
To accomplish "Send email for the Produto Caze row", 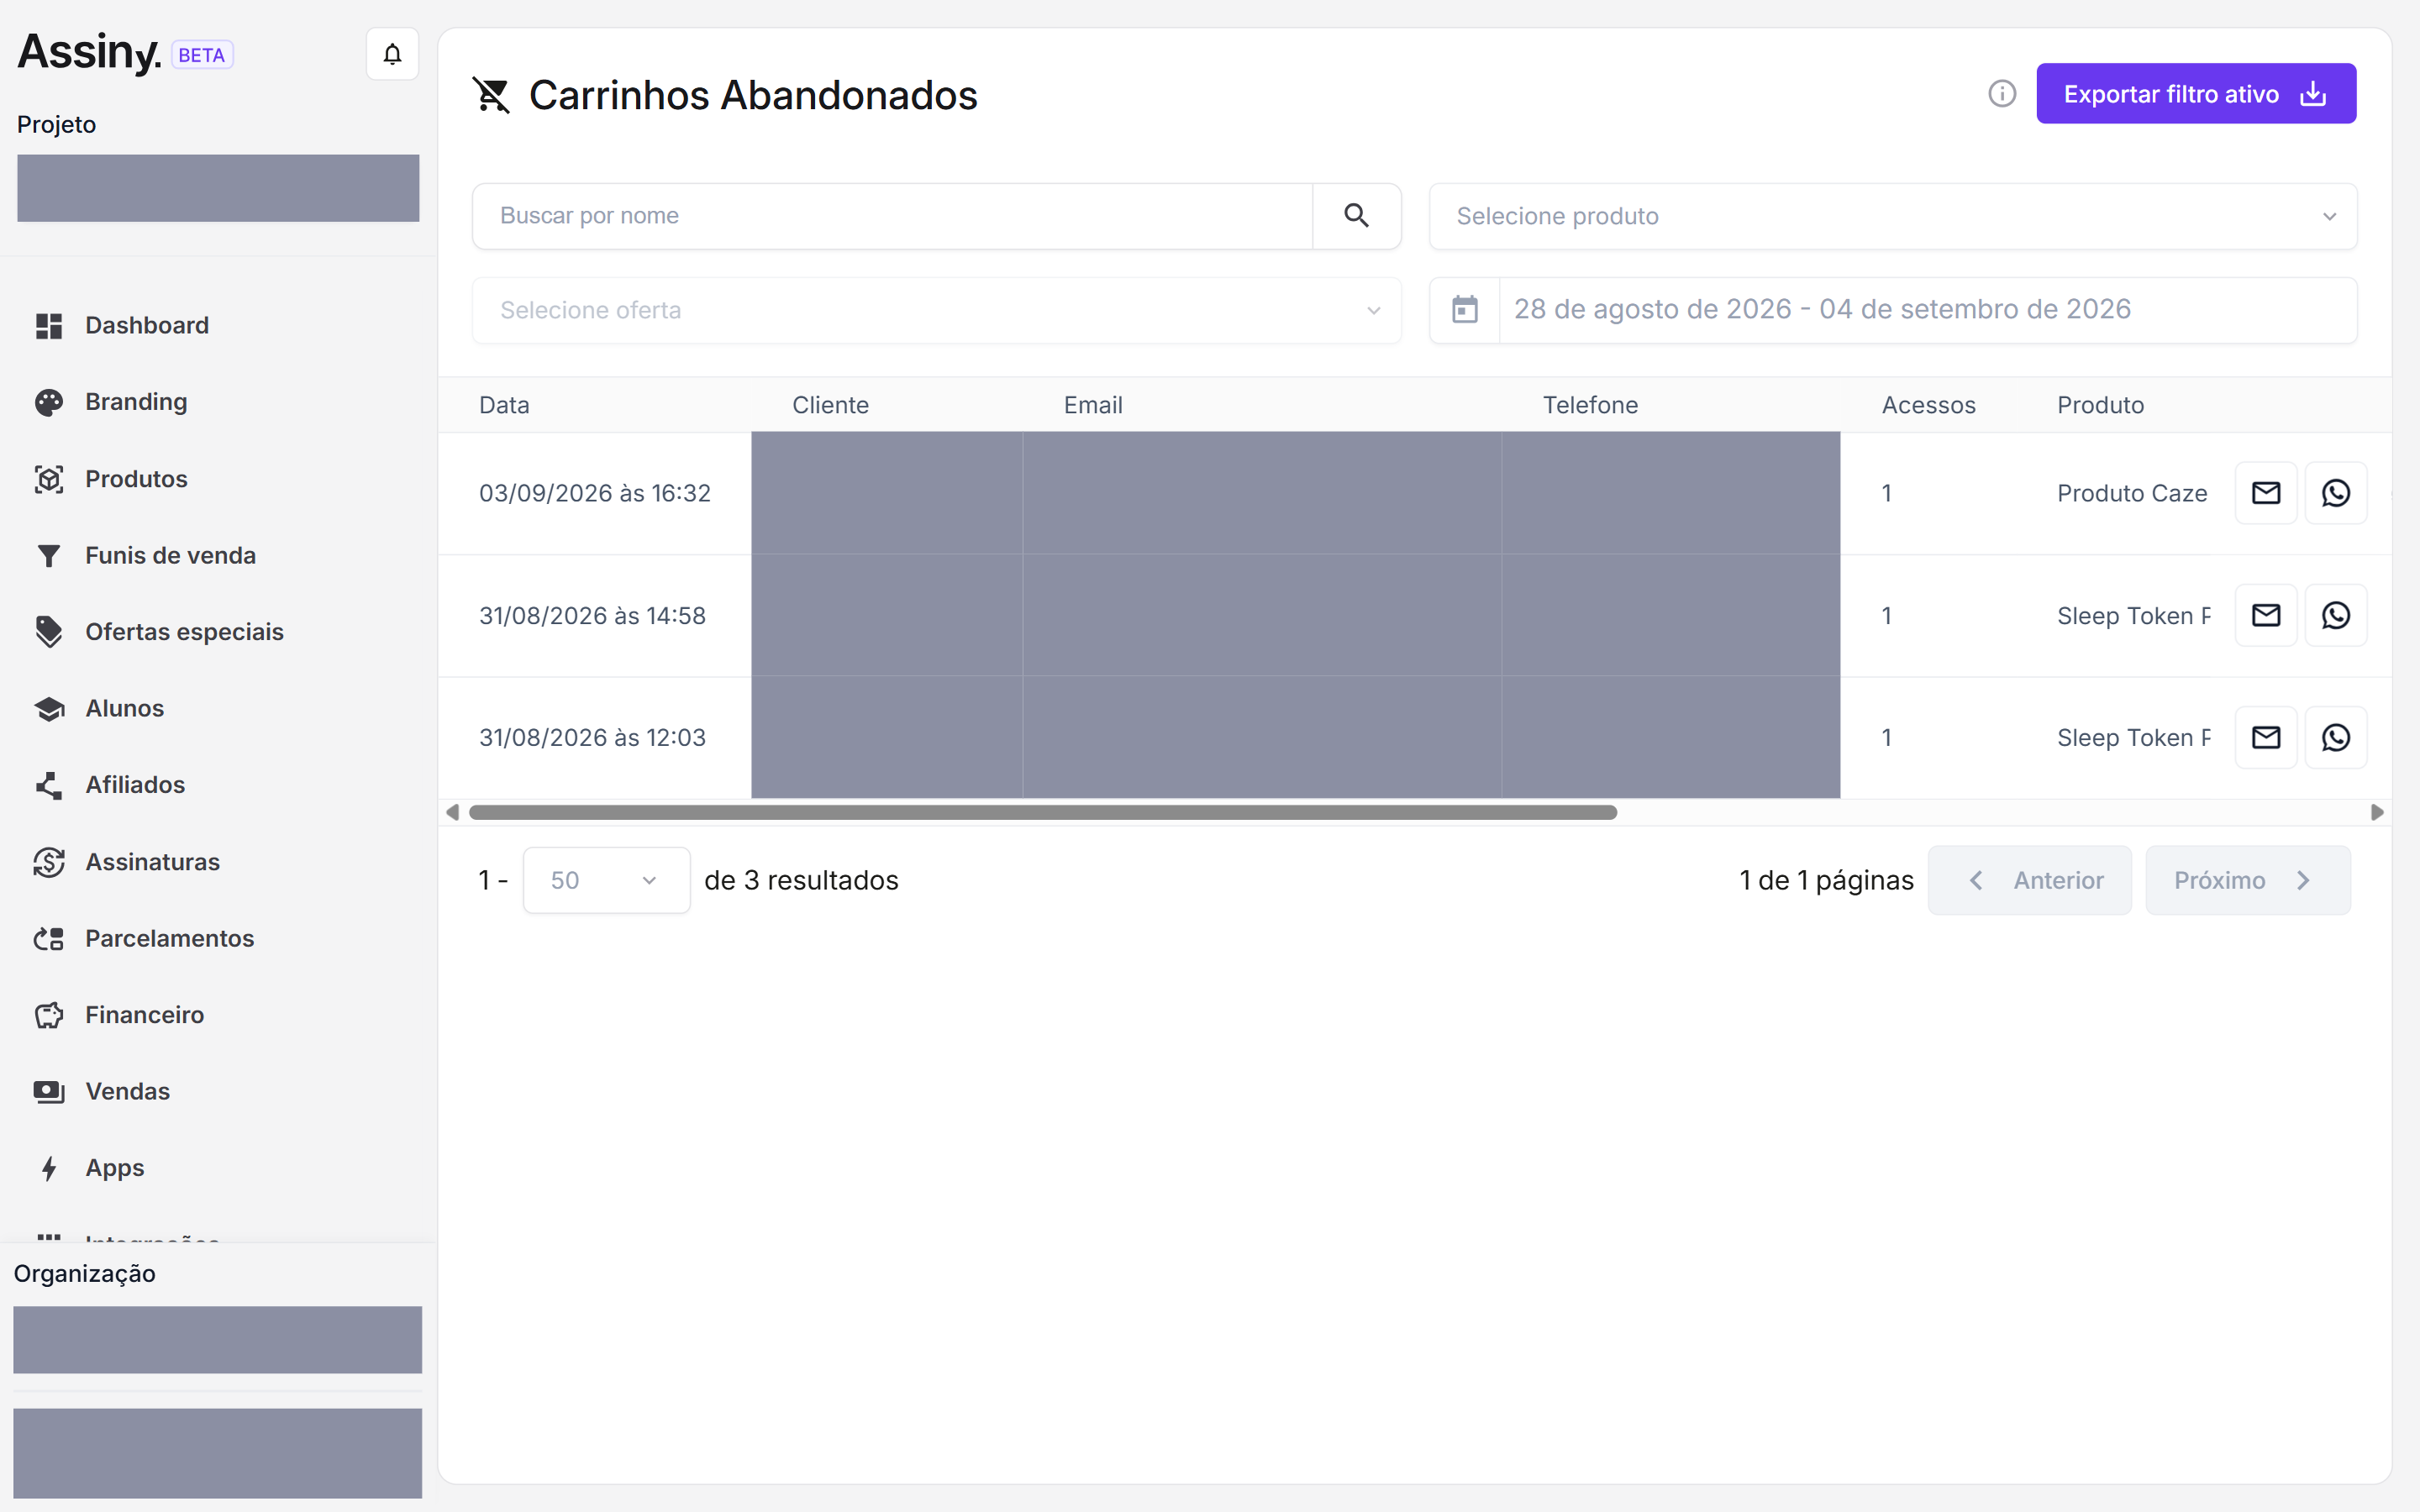I will pyautogui.click(x=2266, y=493).
